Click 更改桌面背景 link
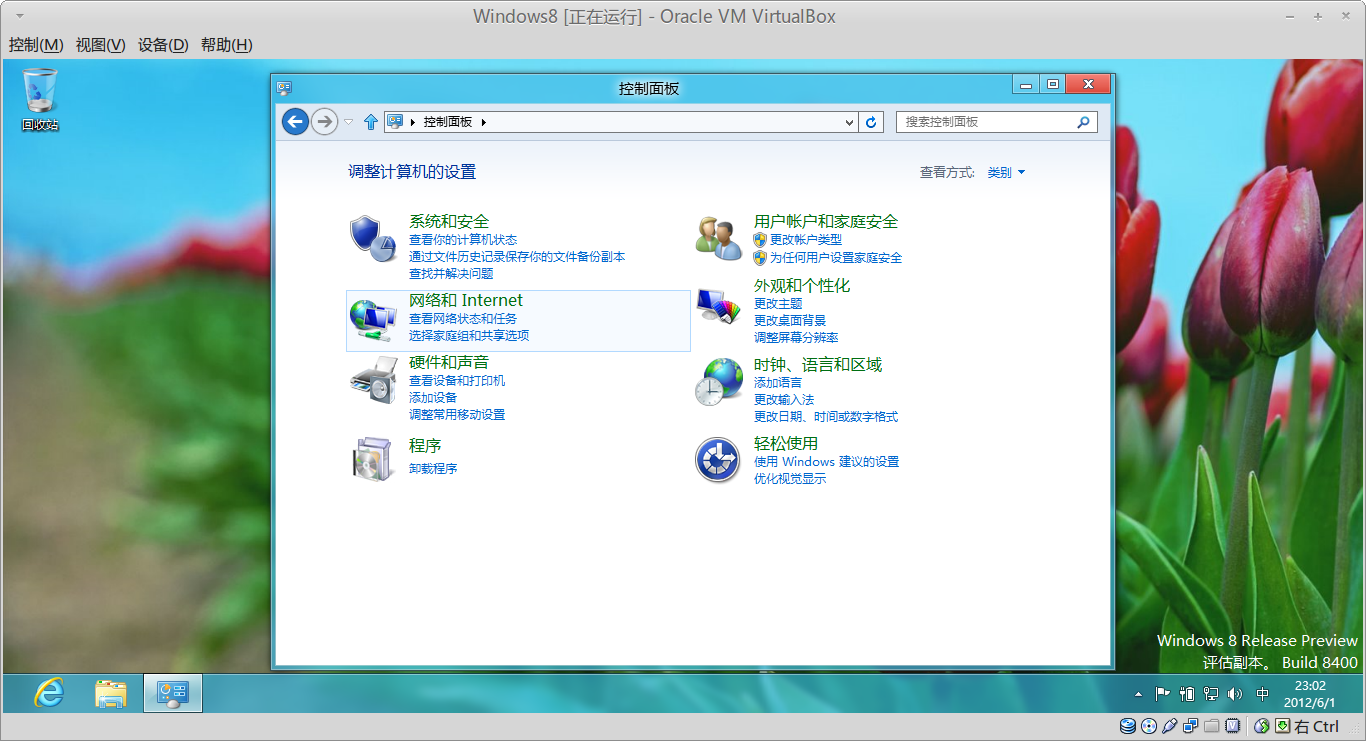The height and width of the screenshot is (741, 1366). 790,321
